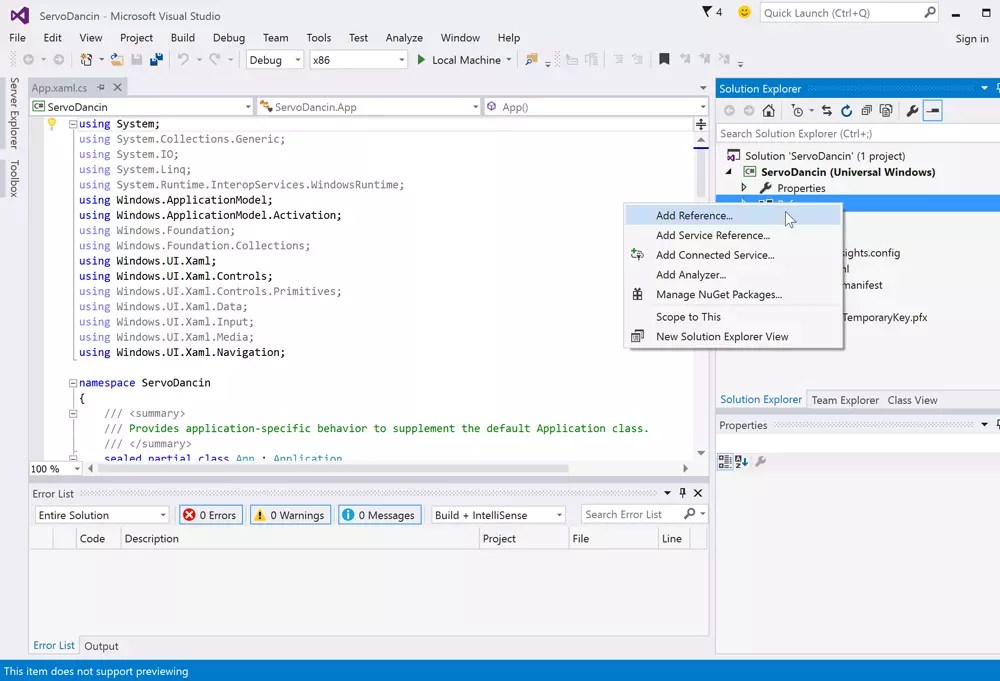Viewport: 1000px width, 681px height.
Task: Open the Analyze menu
Action: click(x=404, y=37)
